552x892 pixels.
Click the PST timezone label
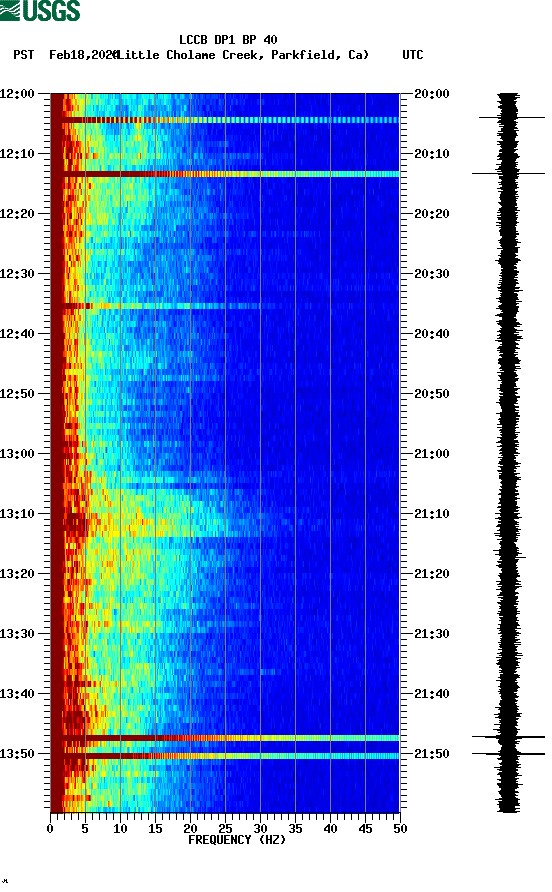coord(23,55)
